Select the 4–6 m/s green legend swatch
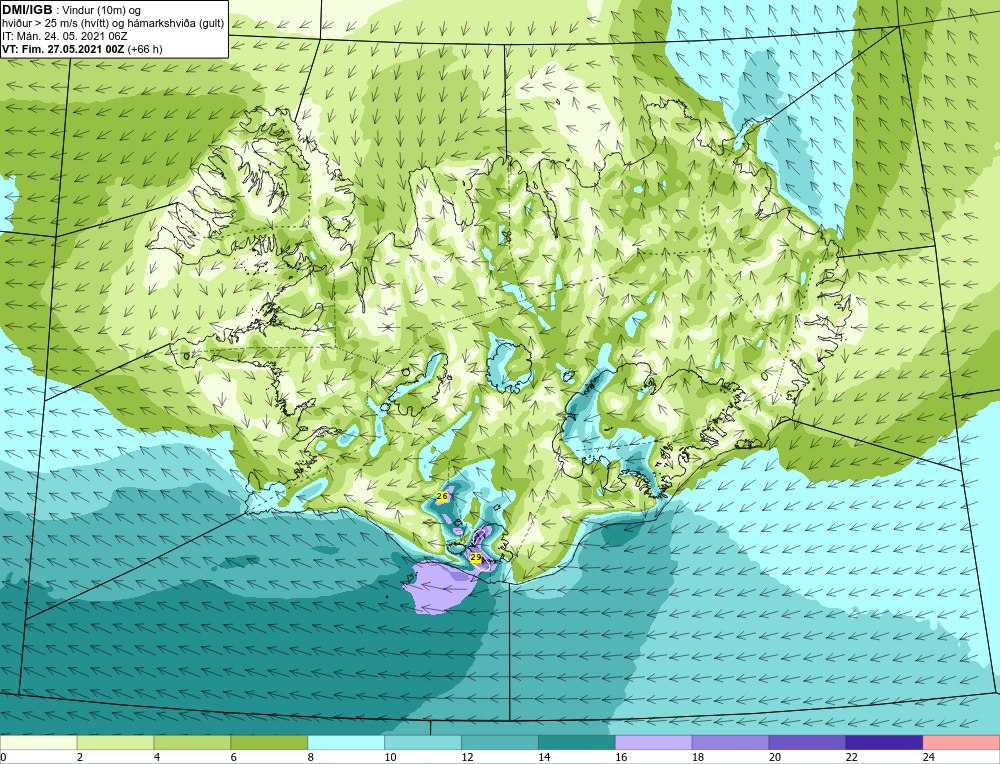 click(192, 742)
